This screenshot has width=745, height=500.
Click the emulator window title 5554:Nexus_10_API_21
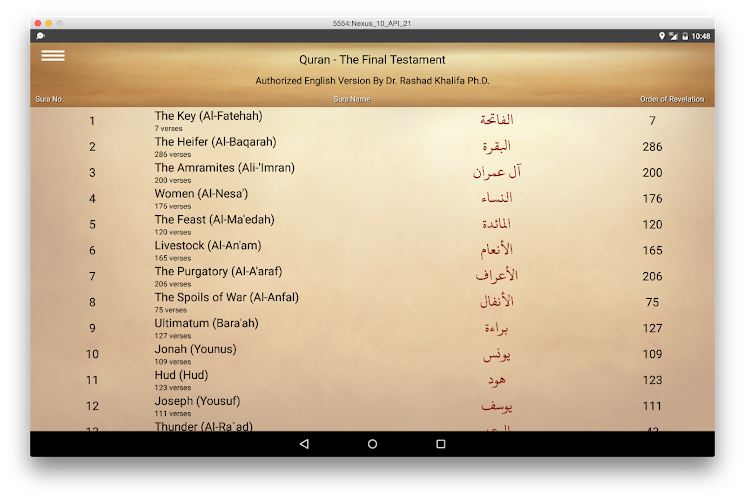[x=372, y=23]
